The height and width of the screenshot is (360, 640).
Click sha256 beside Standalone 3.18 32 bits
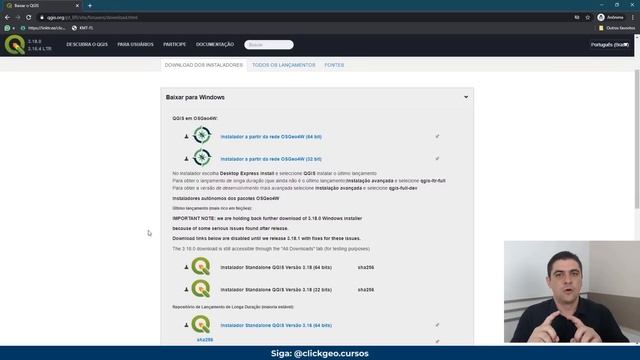click(366, 290)
